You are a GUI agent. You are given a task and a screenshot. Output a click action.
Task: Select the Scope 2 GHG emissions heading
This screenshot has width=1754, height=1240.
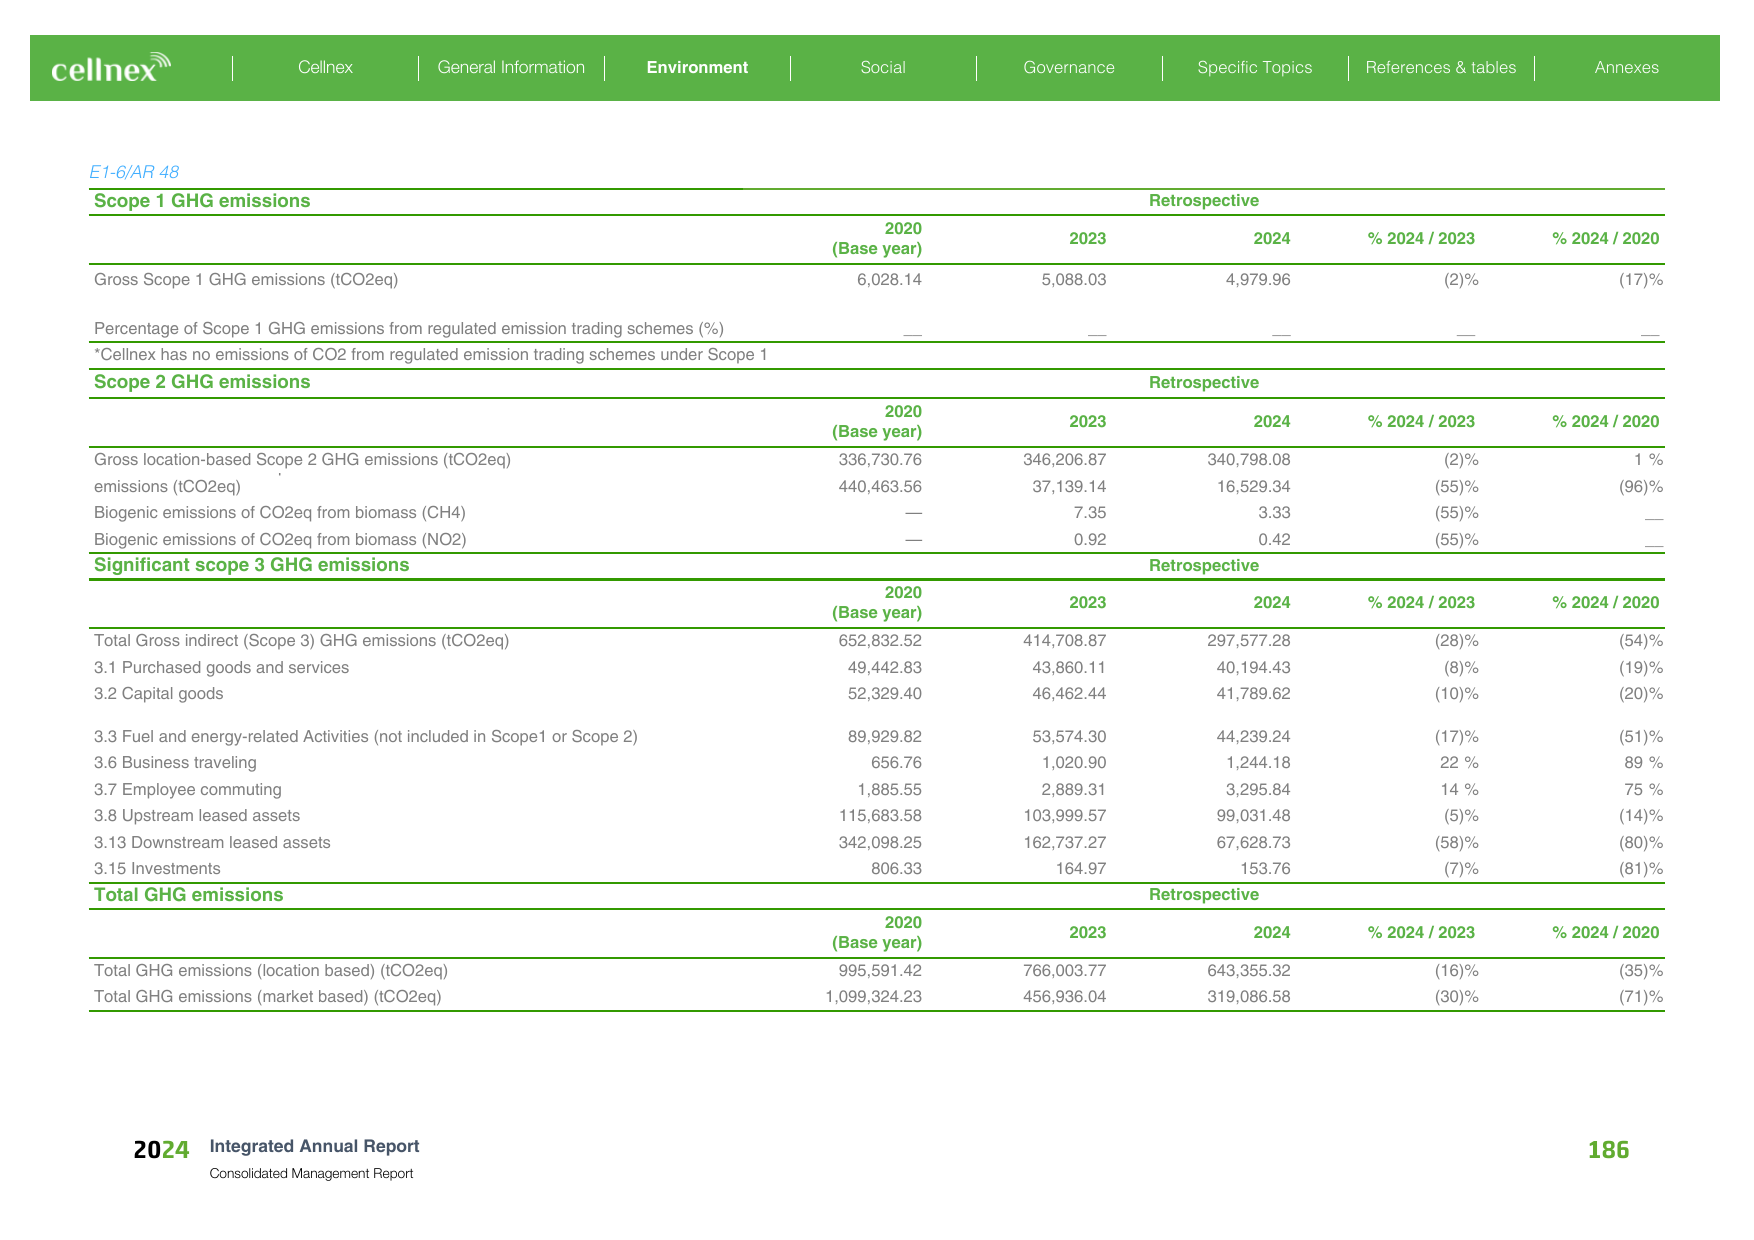[202, 382]
